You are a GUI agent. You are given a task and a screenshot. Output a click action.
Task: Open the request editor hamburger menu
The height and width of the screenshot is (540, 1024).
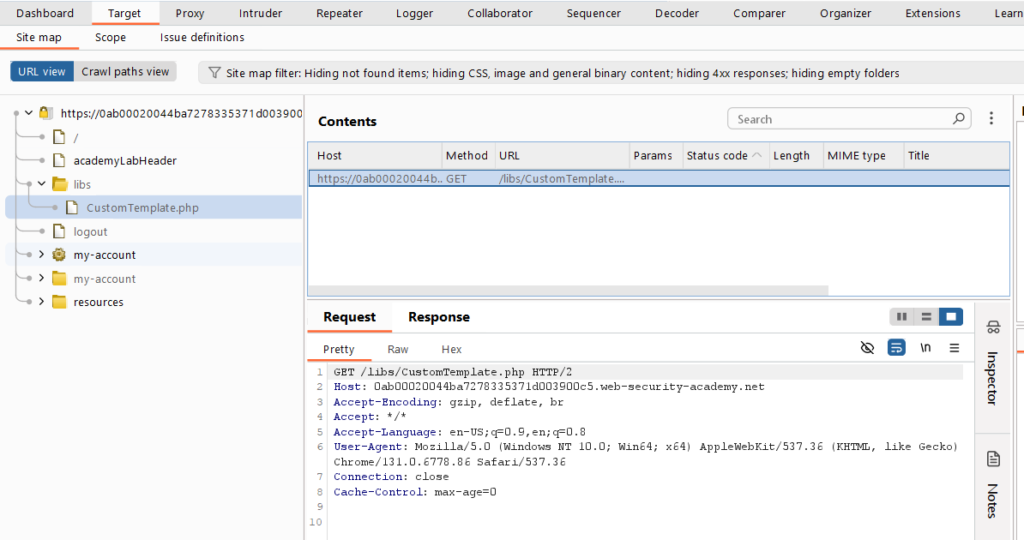pos(954,348)
